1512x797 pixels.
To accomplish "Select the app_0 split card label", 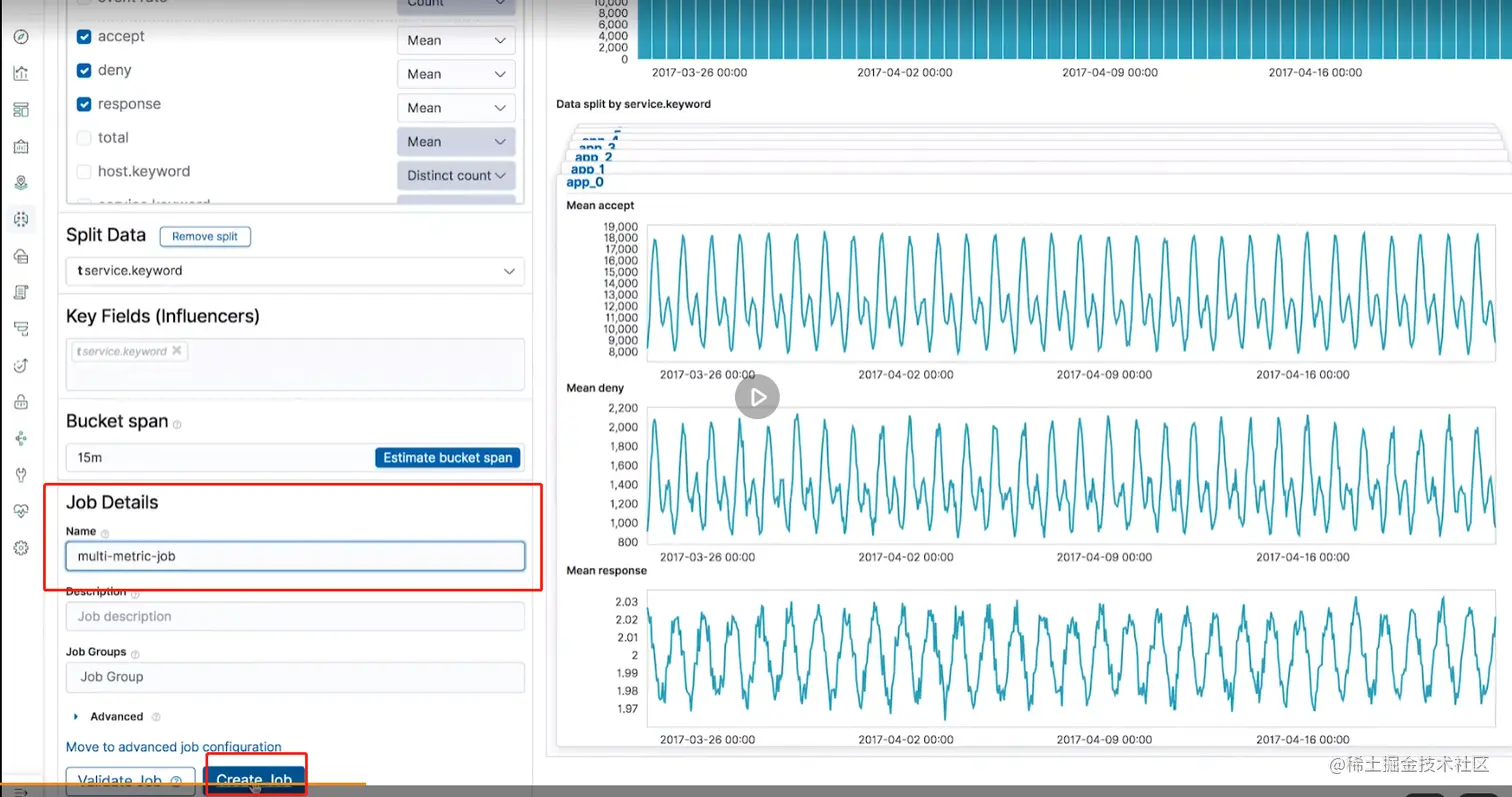I will [585, 182].
